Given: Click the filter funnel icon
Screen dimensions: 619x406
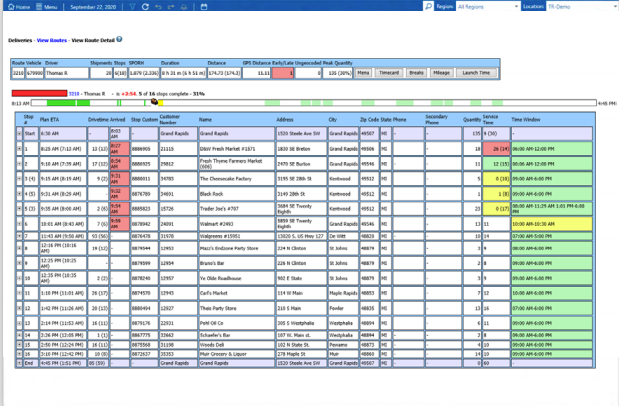Looking at the screenshot, I should 133,6.
